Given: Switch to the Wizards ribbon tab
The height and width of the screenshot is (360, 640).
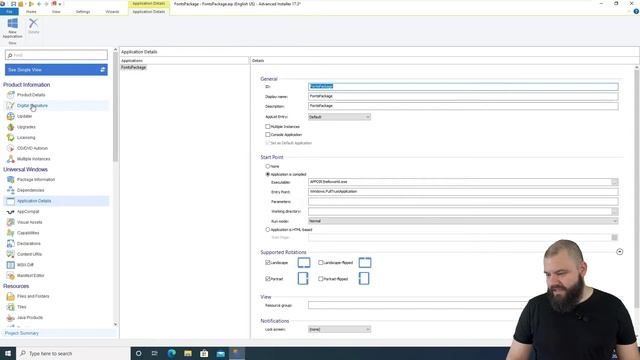Looking at the screenshot, I should (x=112, y=12).
